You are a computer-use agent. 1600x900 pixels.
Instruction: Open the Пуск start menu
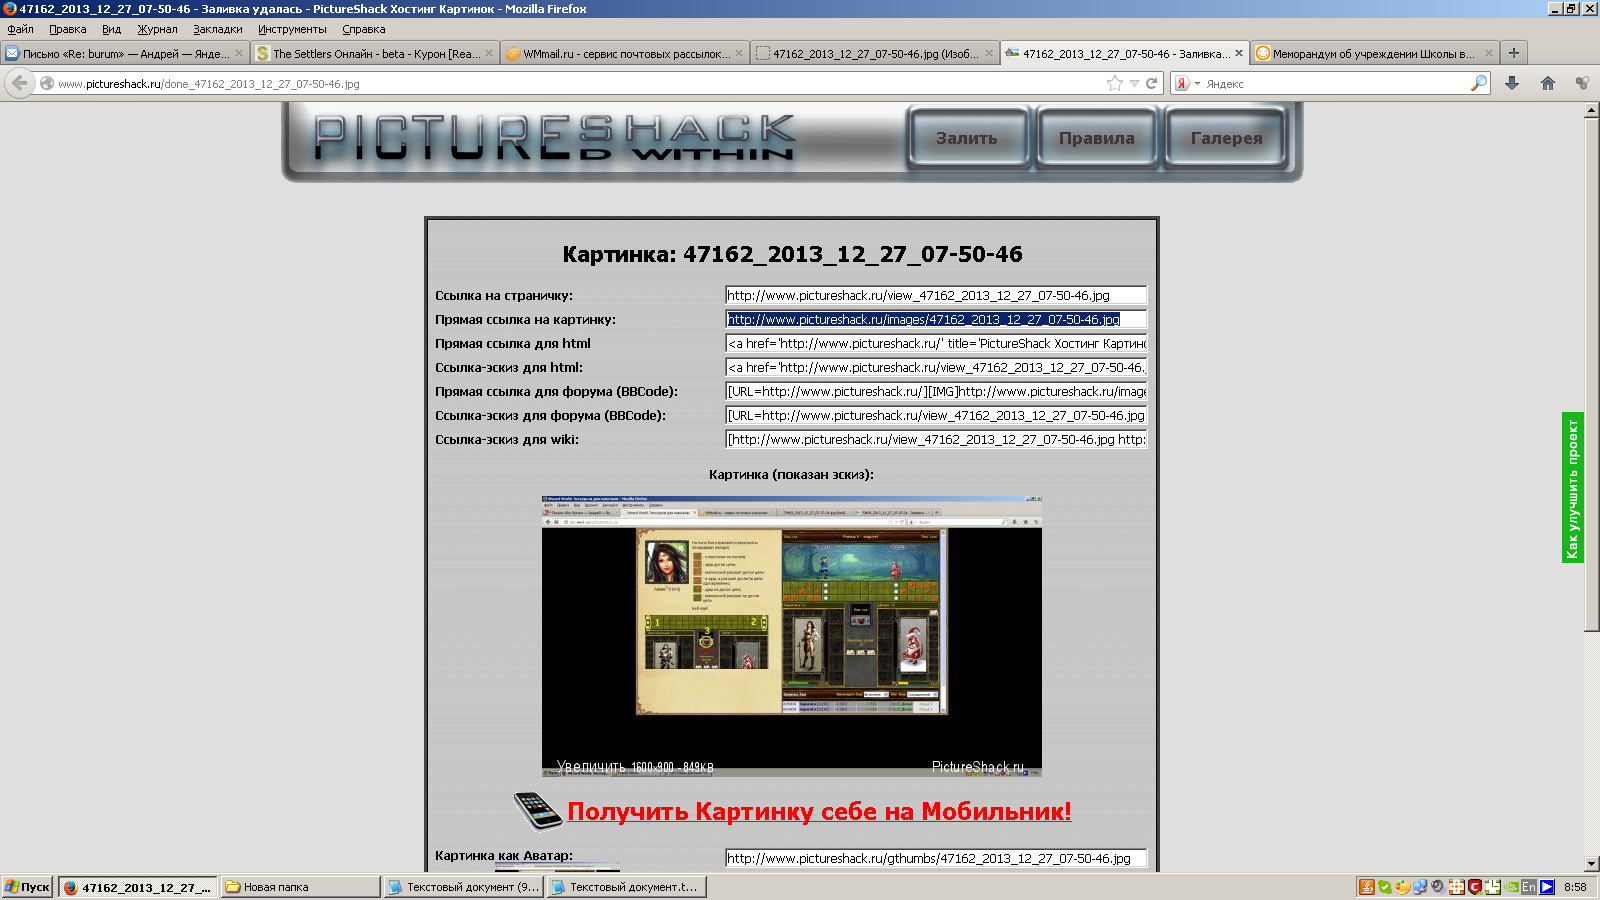(x=27, y=887)
